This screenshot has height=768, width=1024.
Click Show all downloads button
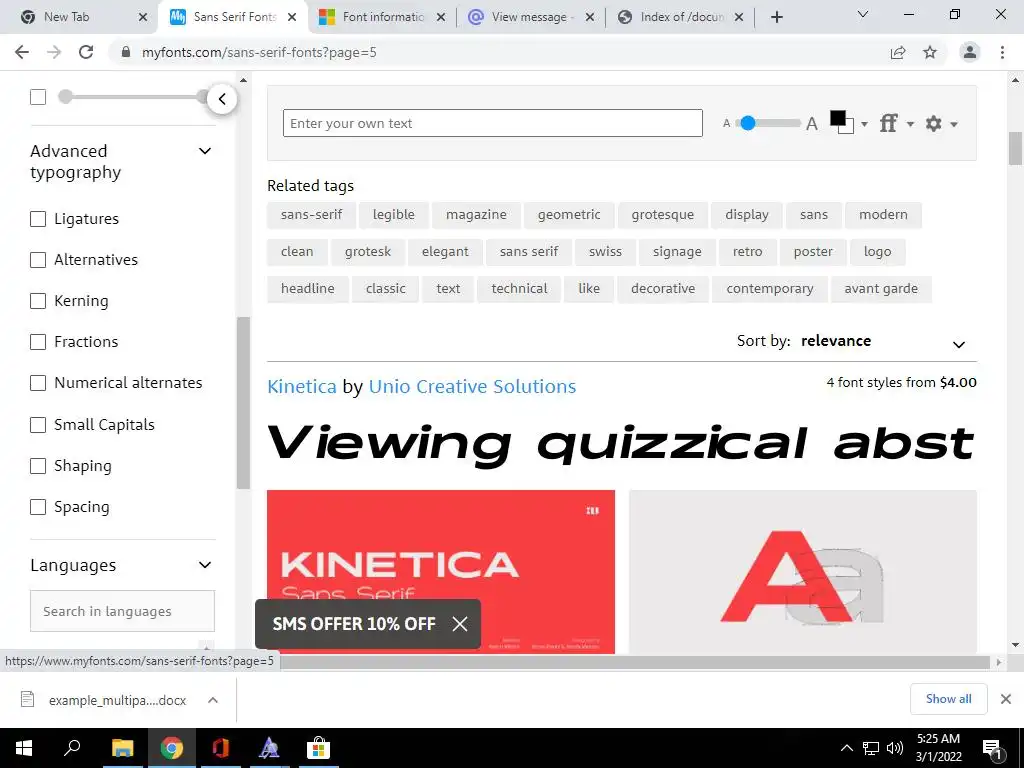[948, 699]
